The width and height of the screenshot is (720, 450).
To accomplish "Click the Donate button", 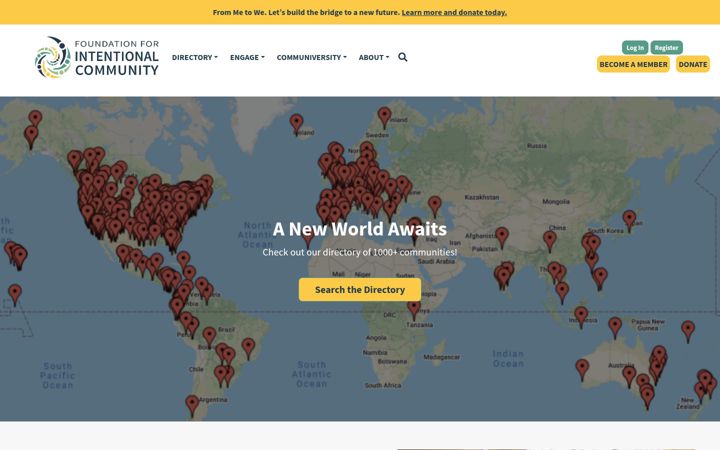I will [692, 64].
